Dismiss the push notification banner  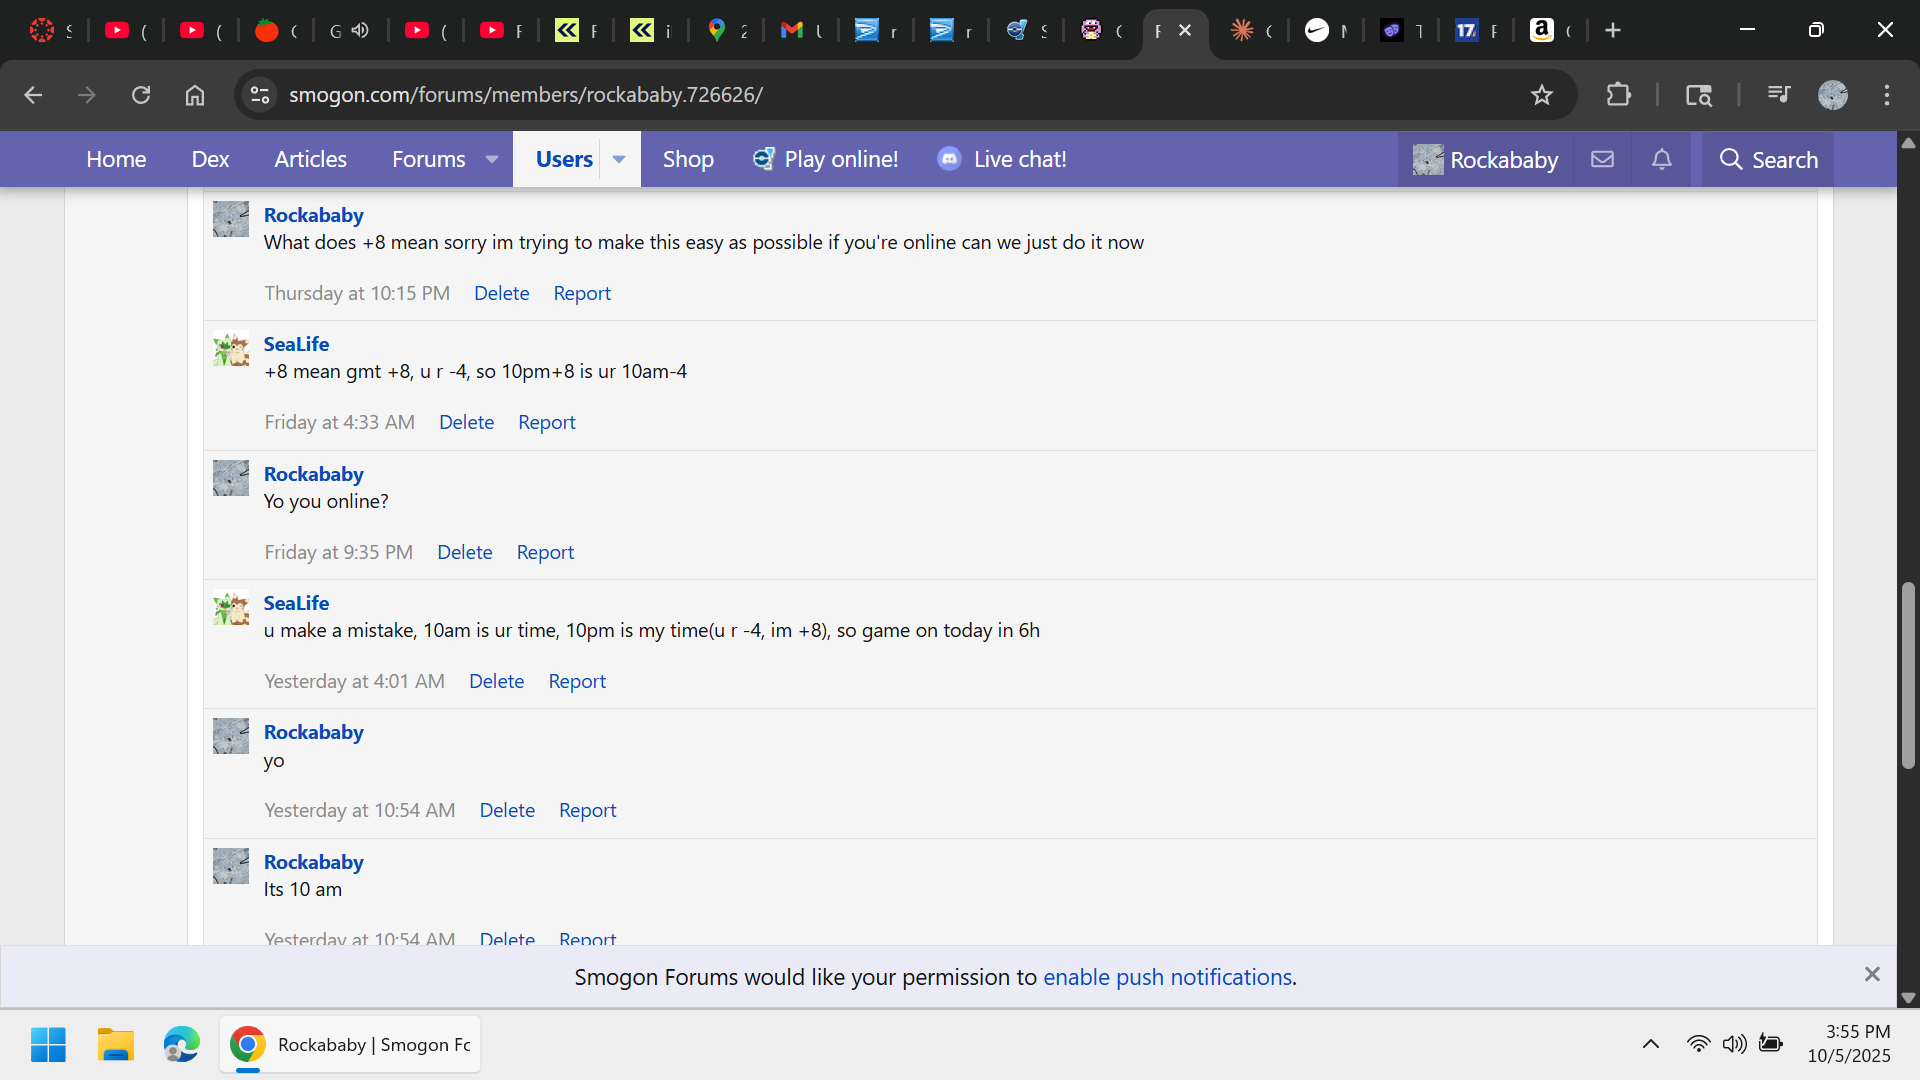tap(1872, 974)
